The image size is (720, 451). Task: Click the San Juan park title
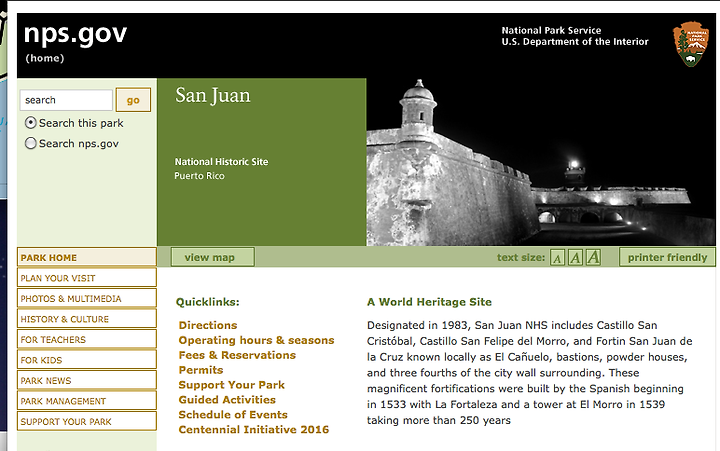pyautogui.click(x=213, y=96)
